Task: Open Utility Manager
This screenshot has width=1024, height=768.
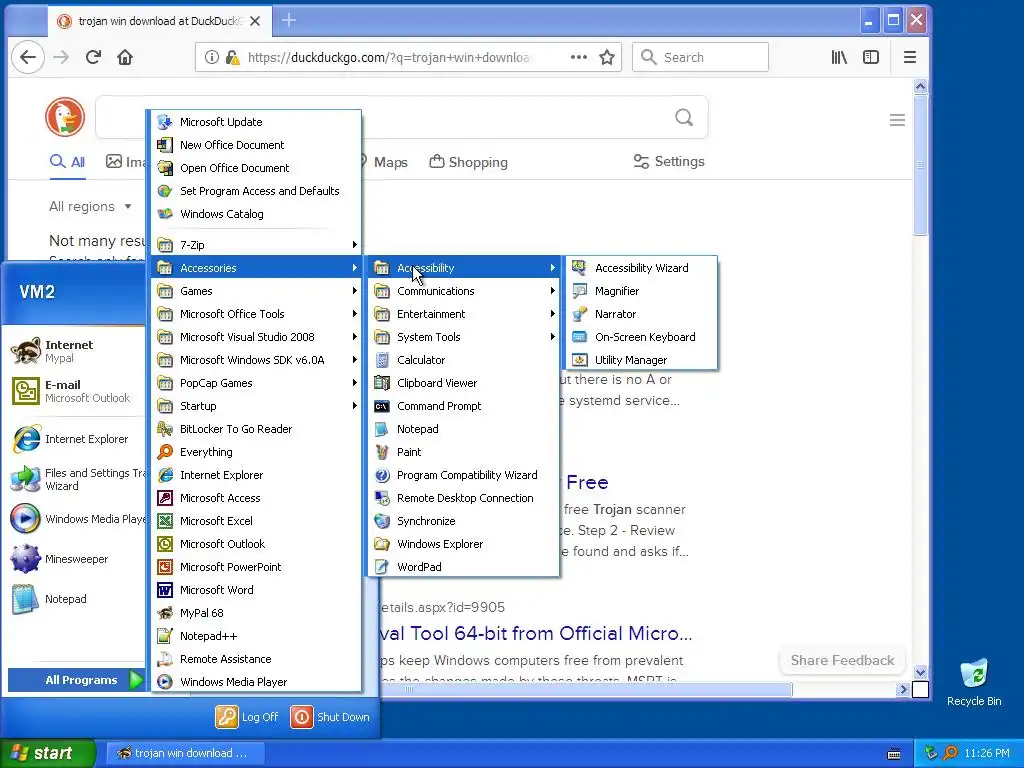Action: click(x=642, y=360)
